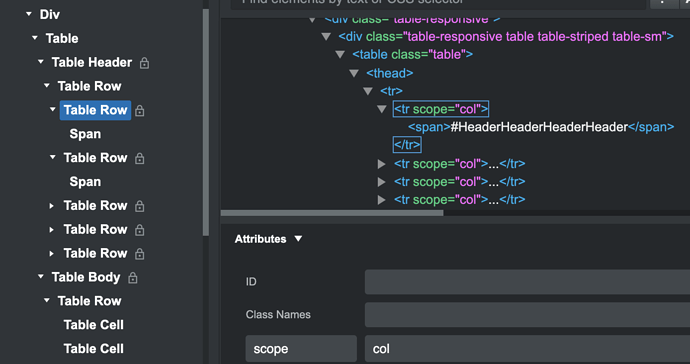Screen dimensions: 690x364
Task: Collapse the Table Body node
Action: pos(41,276)
